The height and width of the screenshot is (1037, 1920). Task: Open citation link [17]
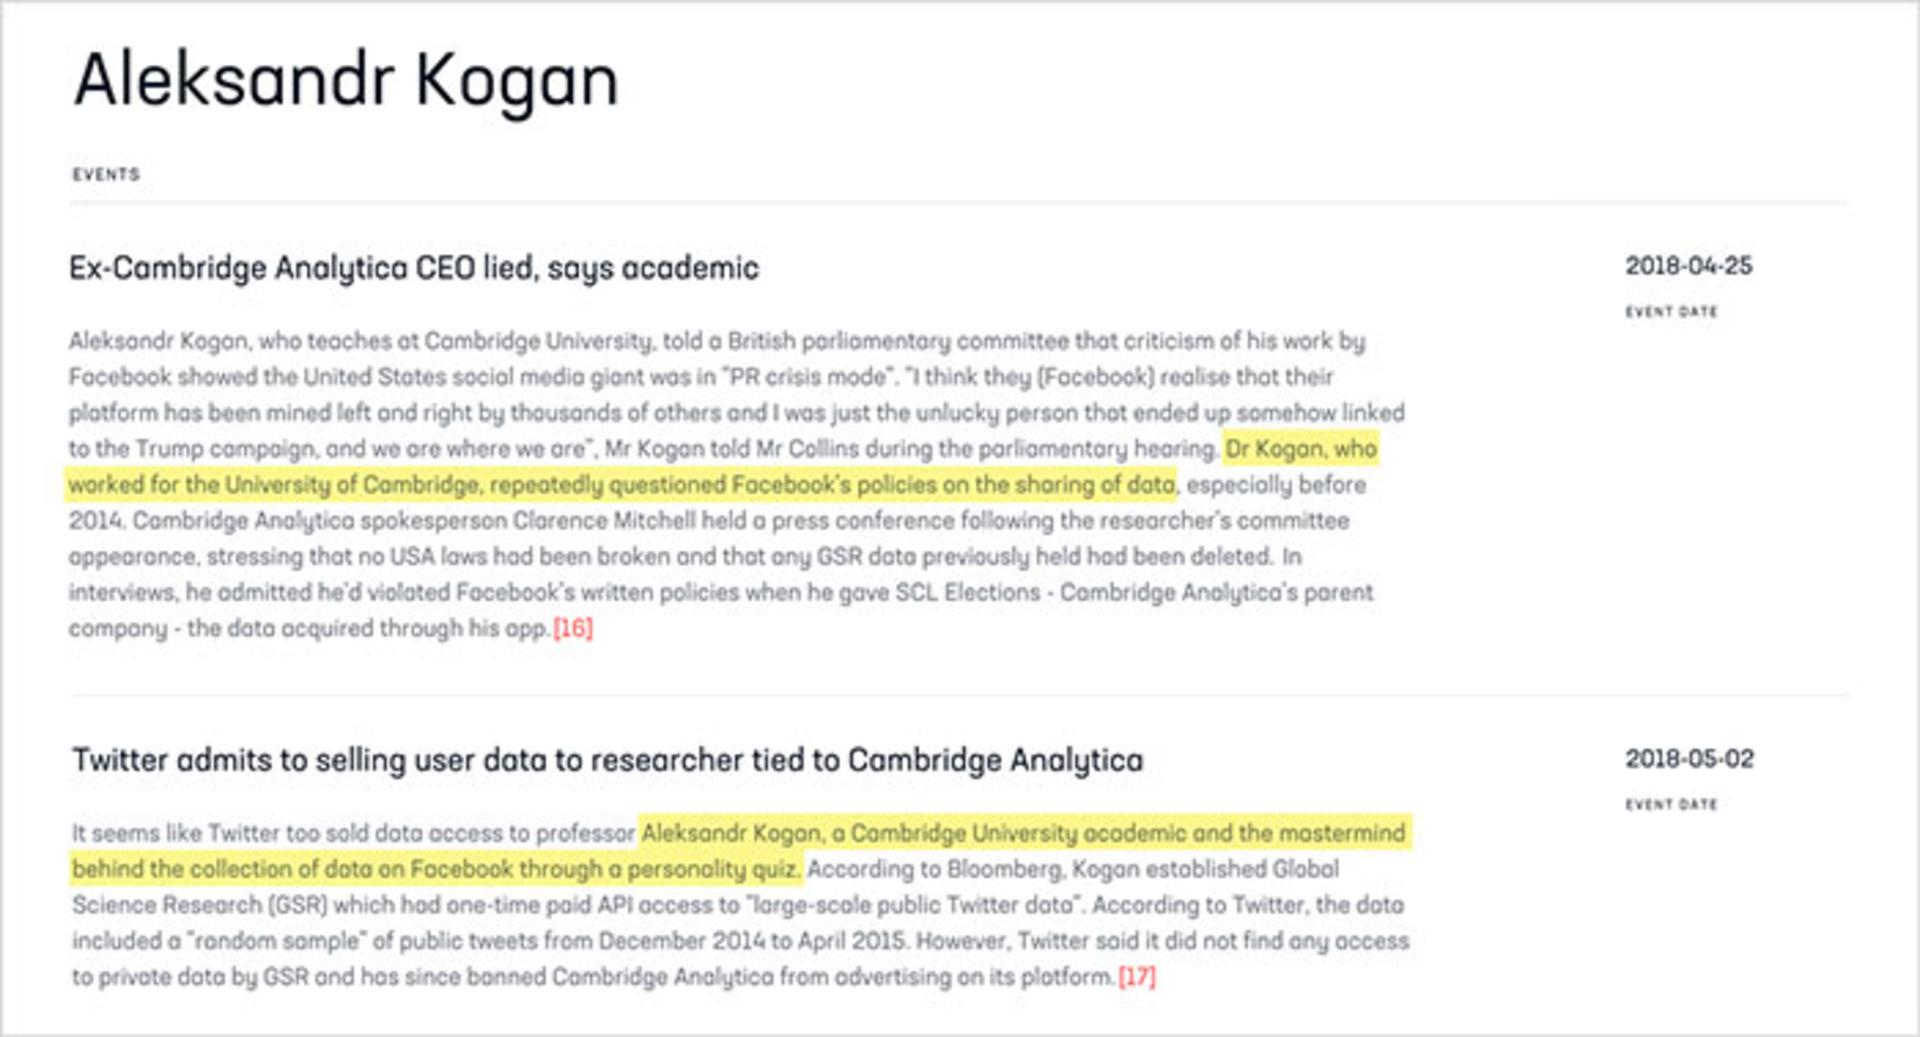[x=1136, y=977]
